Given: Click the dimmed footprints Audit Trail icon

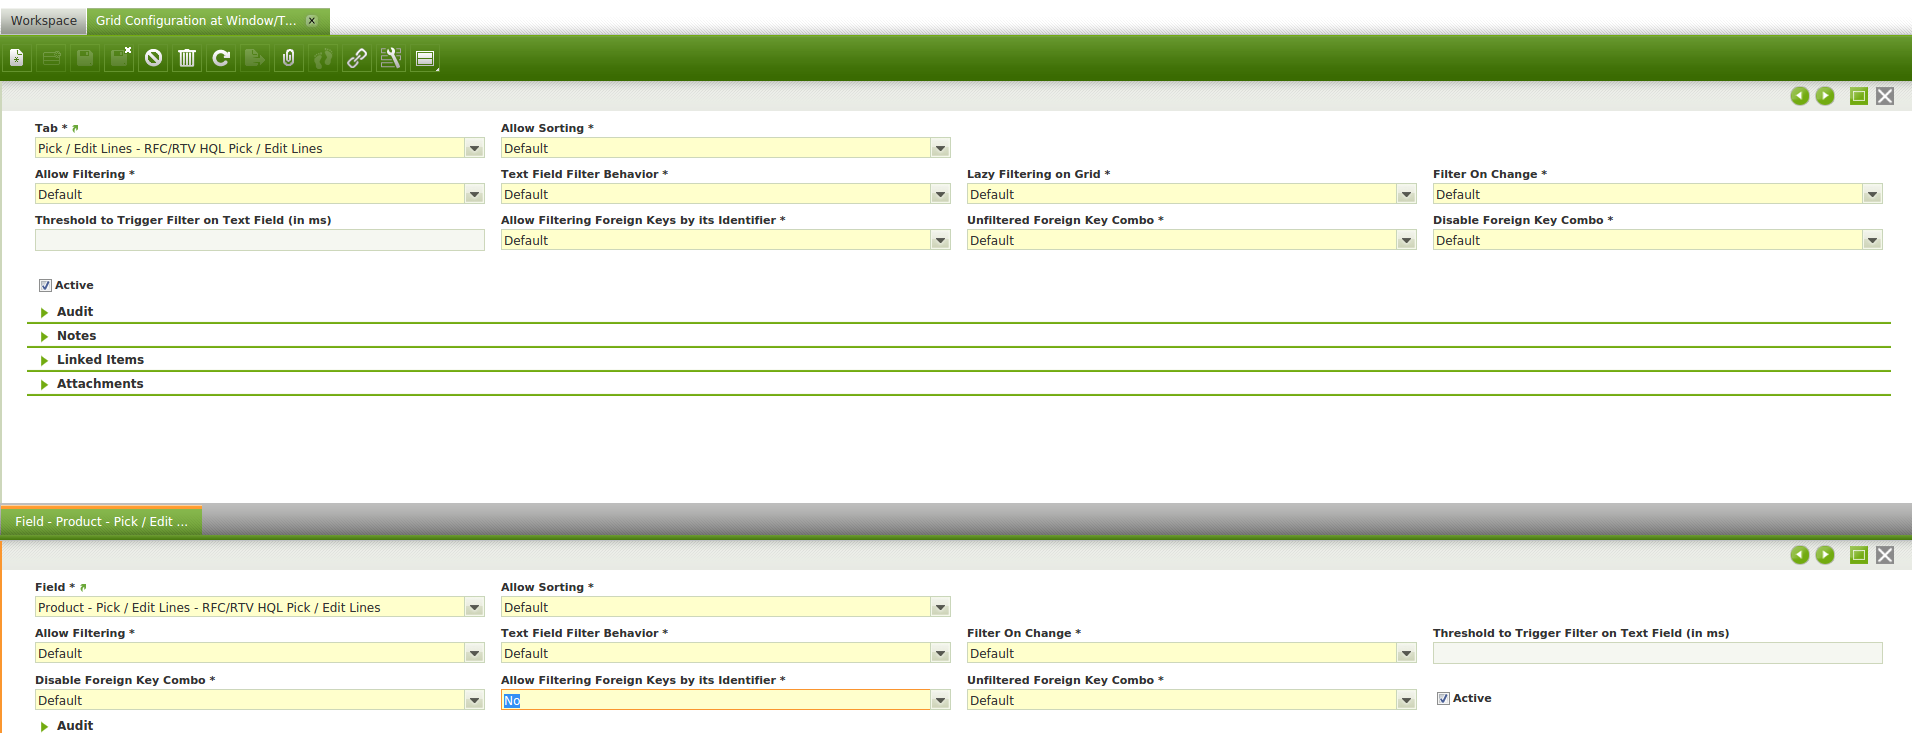Looking at the screenshot, I should point(323,58).
